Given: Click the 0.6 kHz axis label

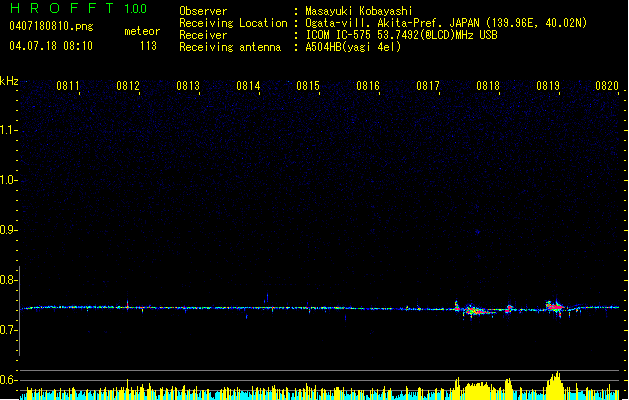Looking at the screenshot, I should coord(9,380).
